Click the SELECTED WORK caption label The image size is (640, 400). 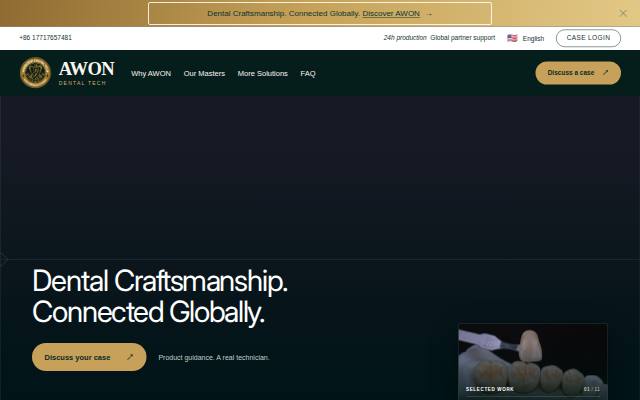pos(489,389)
